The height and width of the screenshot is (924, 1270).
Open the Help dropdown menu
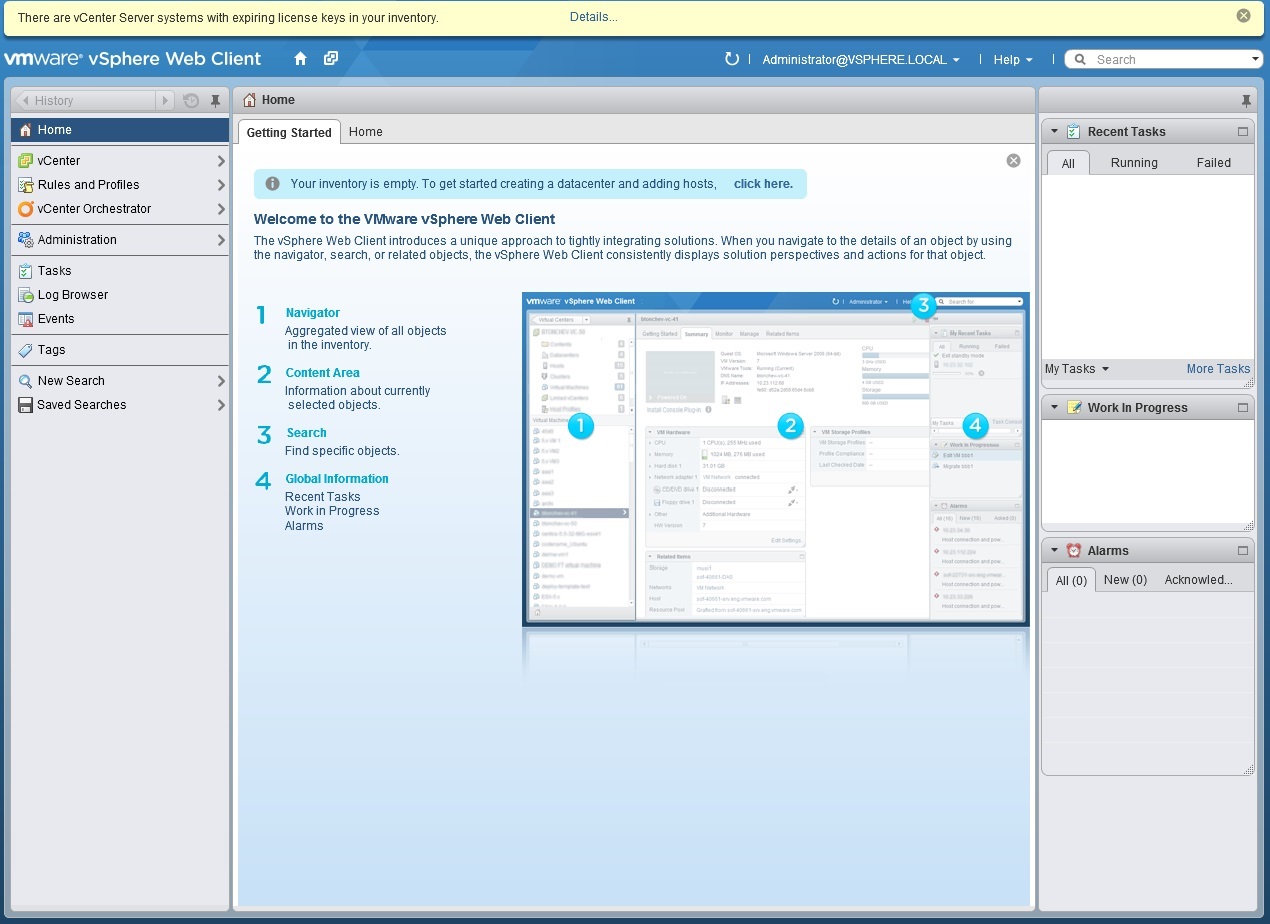click(x=1013, y=60)
